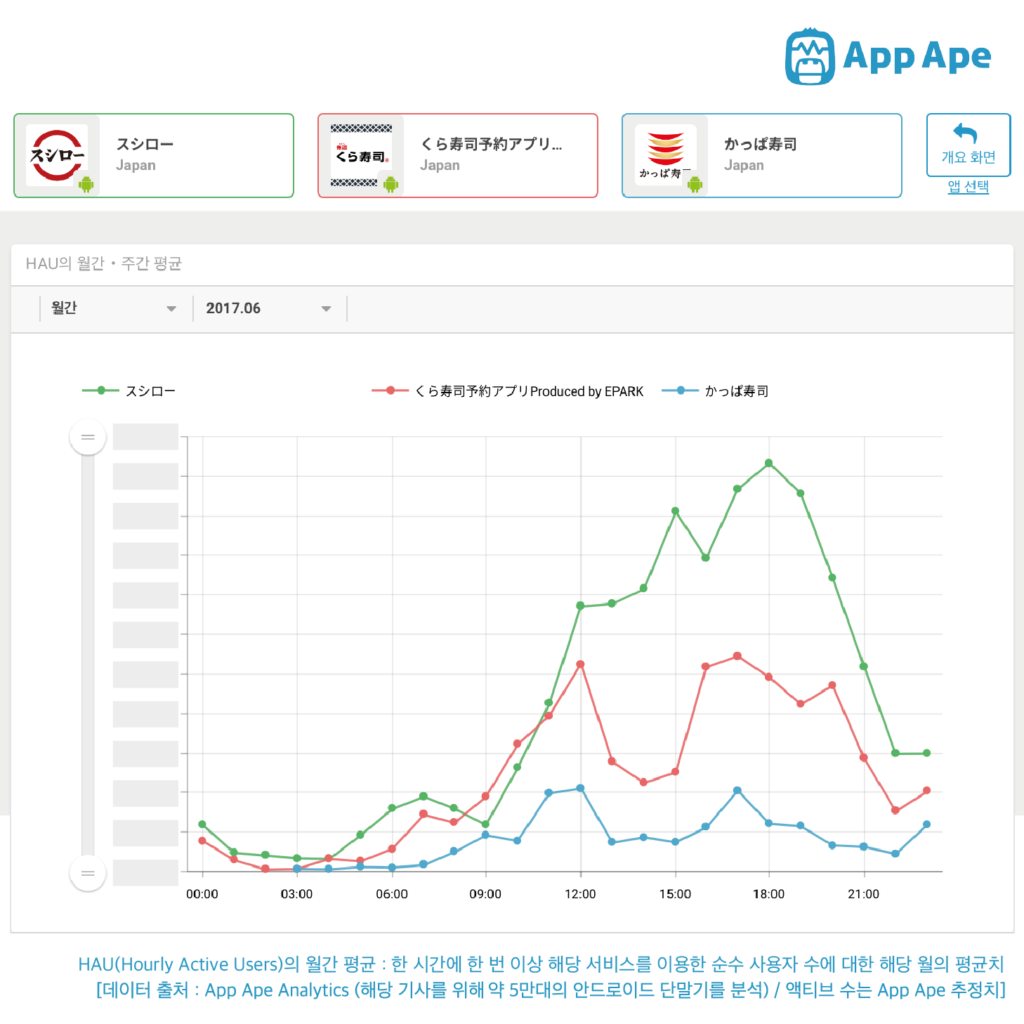1024x1024 pixels.
Task: Click the back arrow icon above 개요 화면
Action: click(x=965, y=133)
